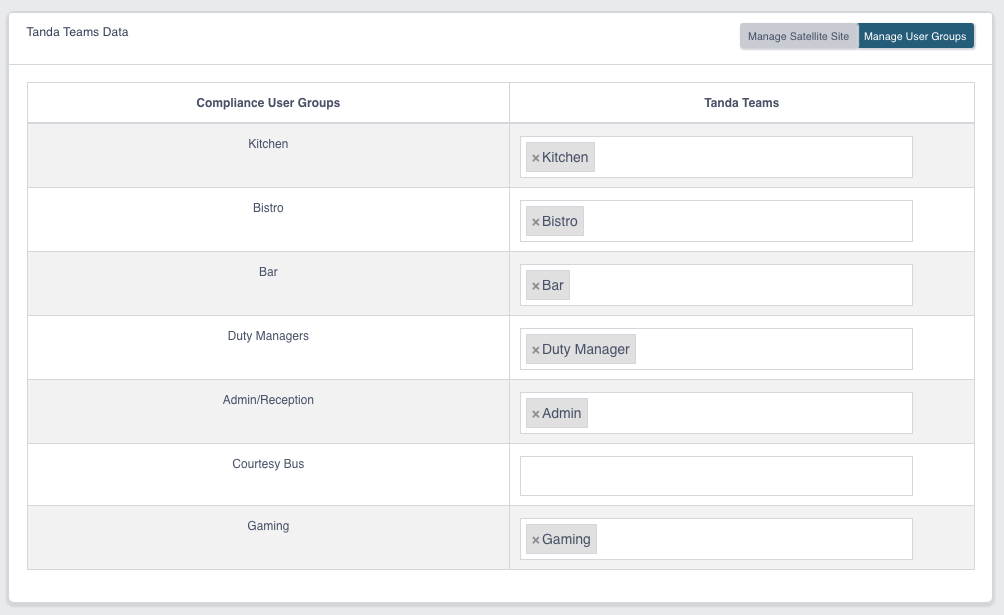Remove the Duty Manager team tag
This screenshot has width=1004, height=615.
pyautogui.click(x=536, y=350)
